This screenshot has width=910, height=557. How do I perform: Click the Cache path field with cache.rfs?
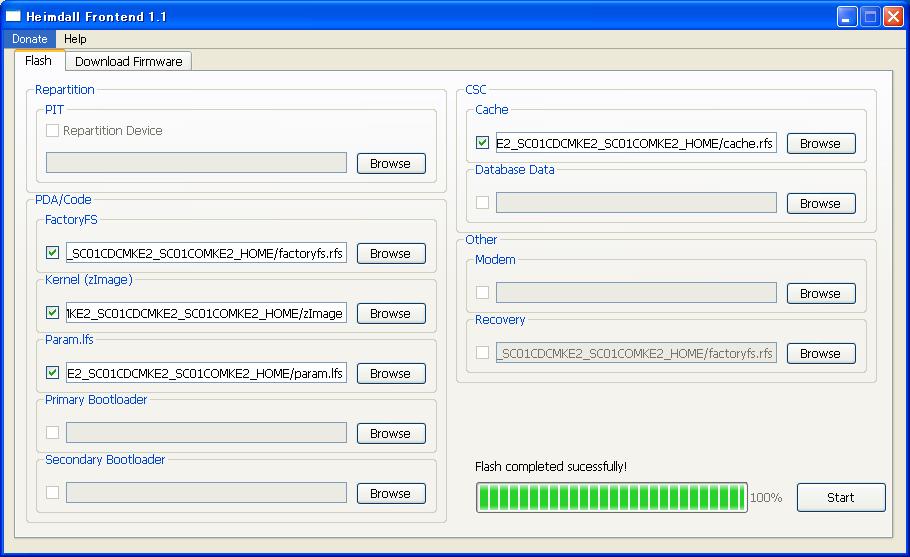click(636, 143)
